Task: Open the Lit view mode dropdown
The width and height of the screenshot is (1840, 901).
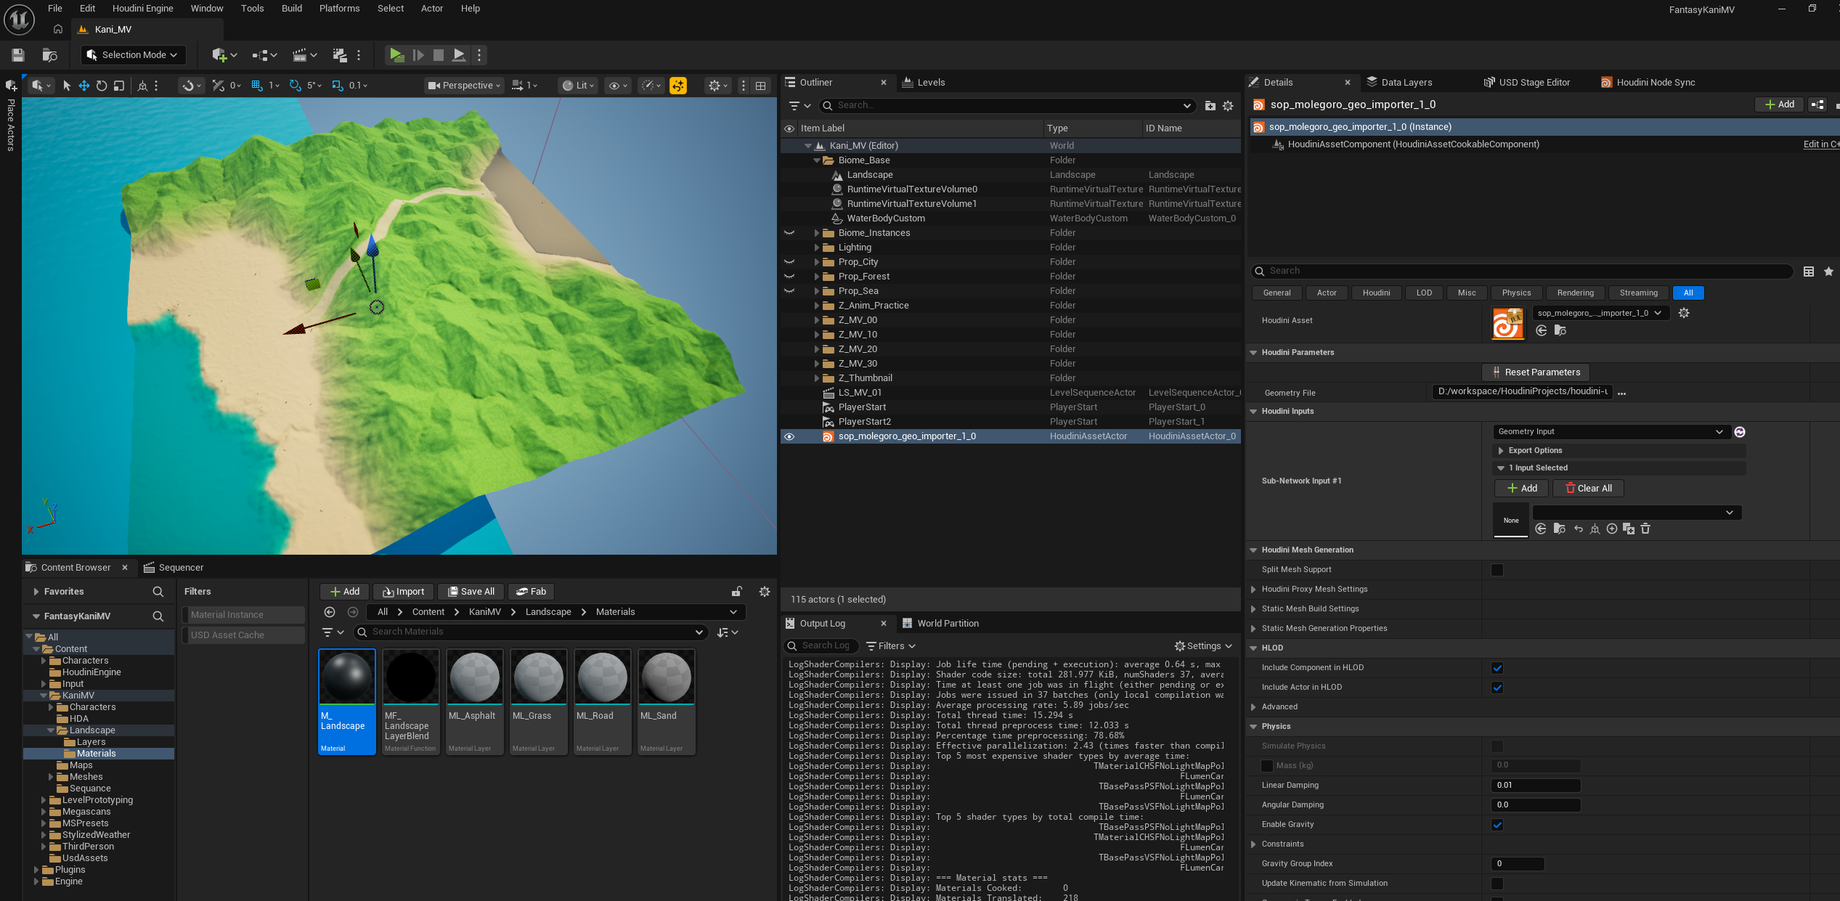Action: [578, 86]
